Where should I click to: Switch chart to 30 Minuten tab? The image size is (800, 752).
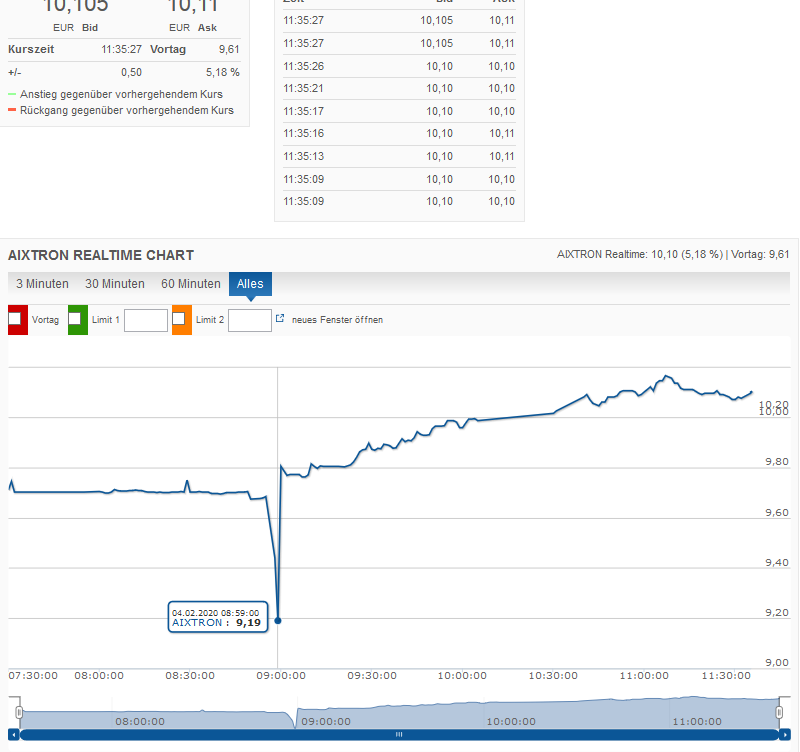pyautogui.click(x=115, y=284)
